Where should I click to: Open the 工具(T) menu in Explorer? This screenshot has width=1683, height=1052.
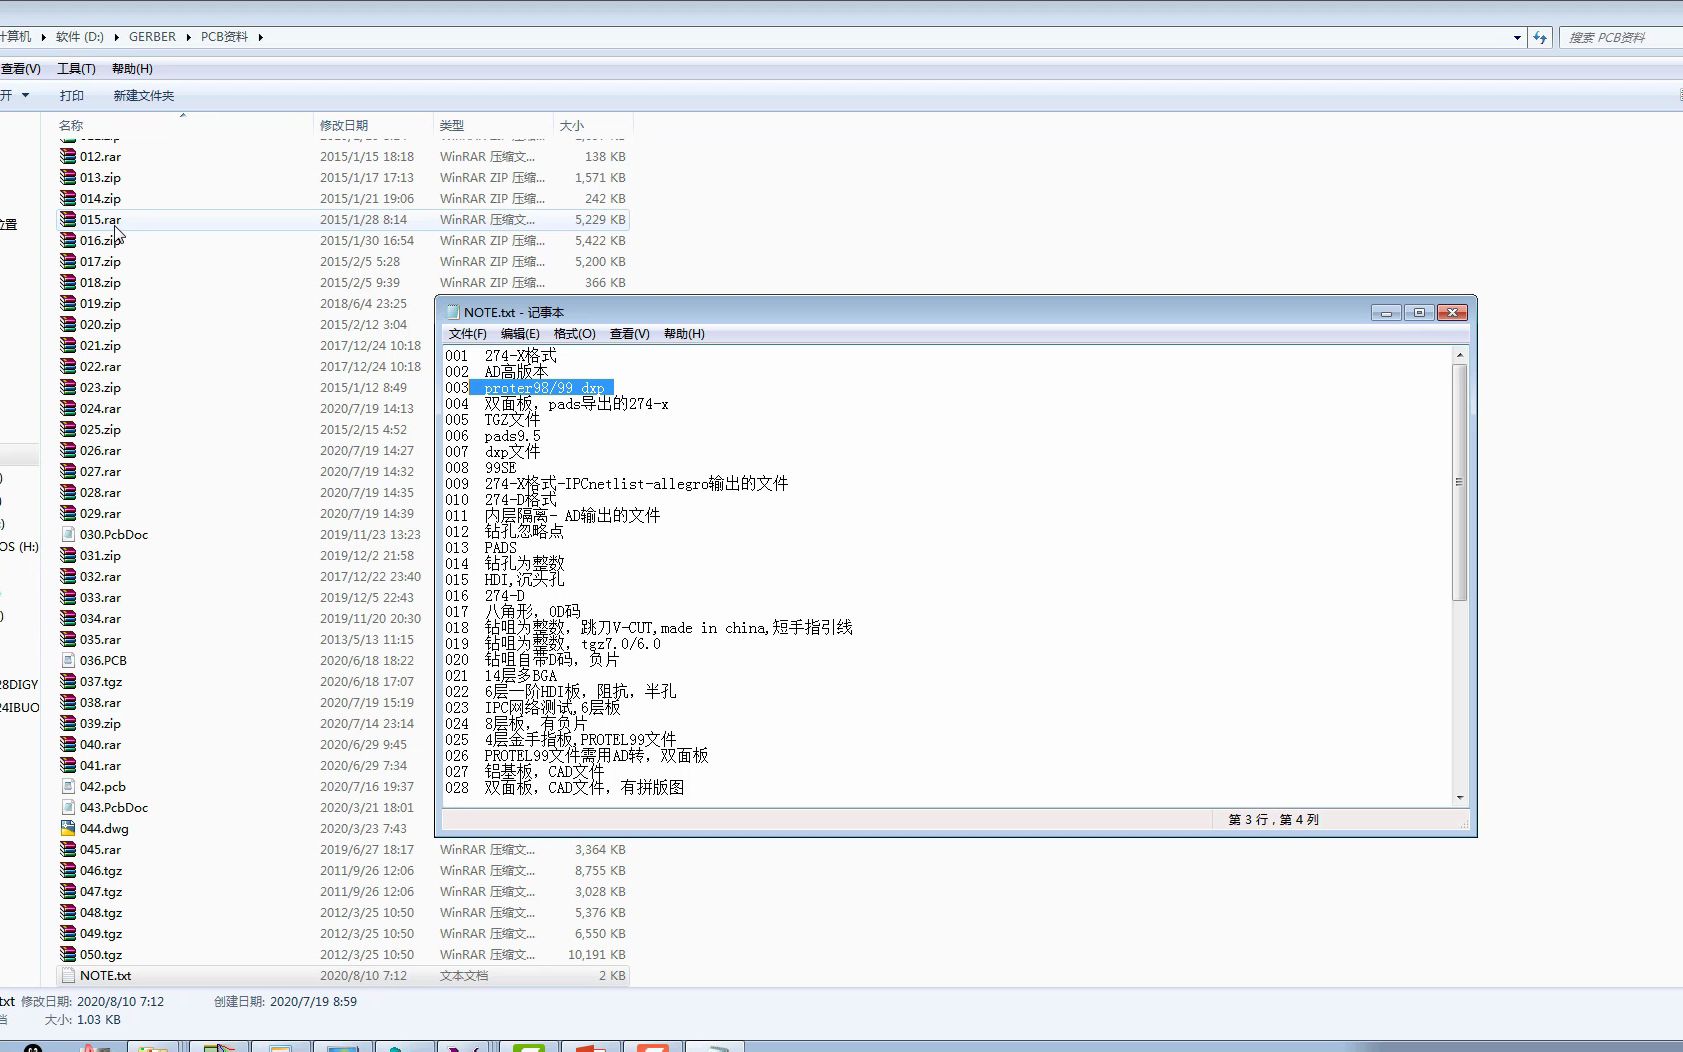pos(77,68)
